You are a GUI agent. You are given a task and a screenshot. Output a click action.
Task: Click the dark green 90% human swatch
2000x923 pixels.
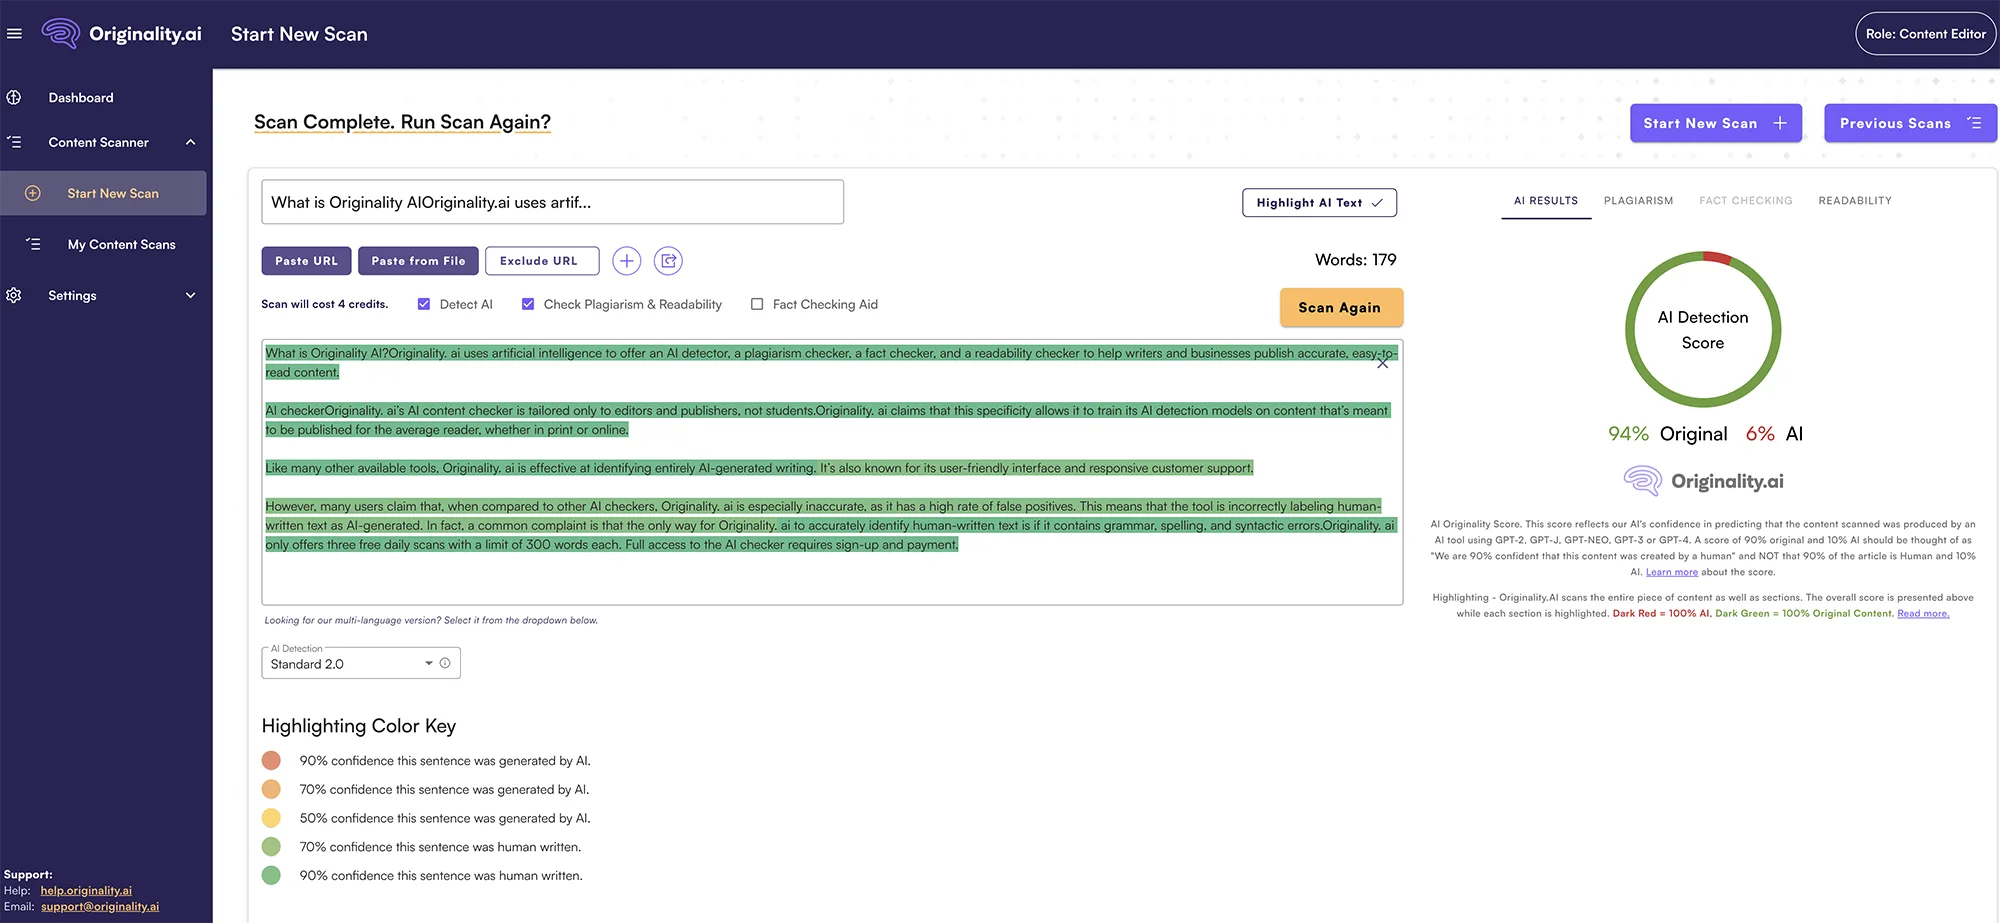click(271, 875)
